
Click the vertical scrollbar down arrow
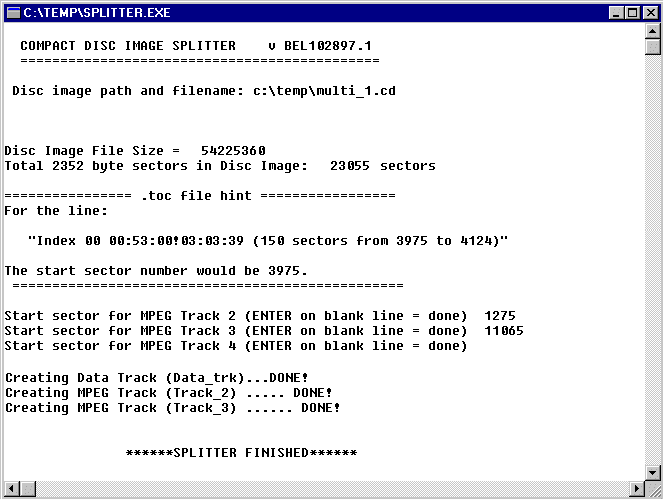pos(652,473)
